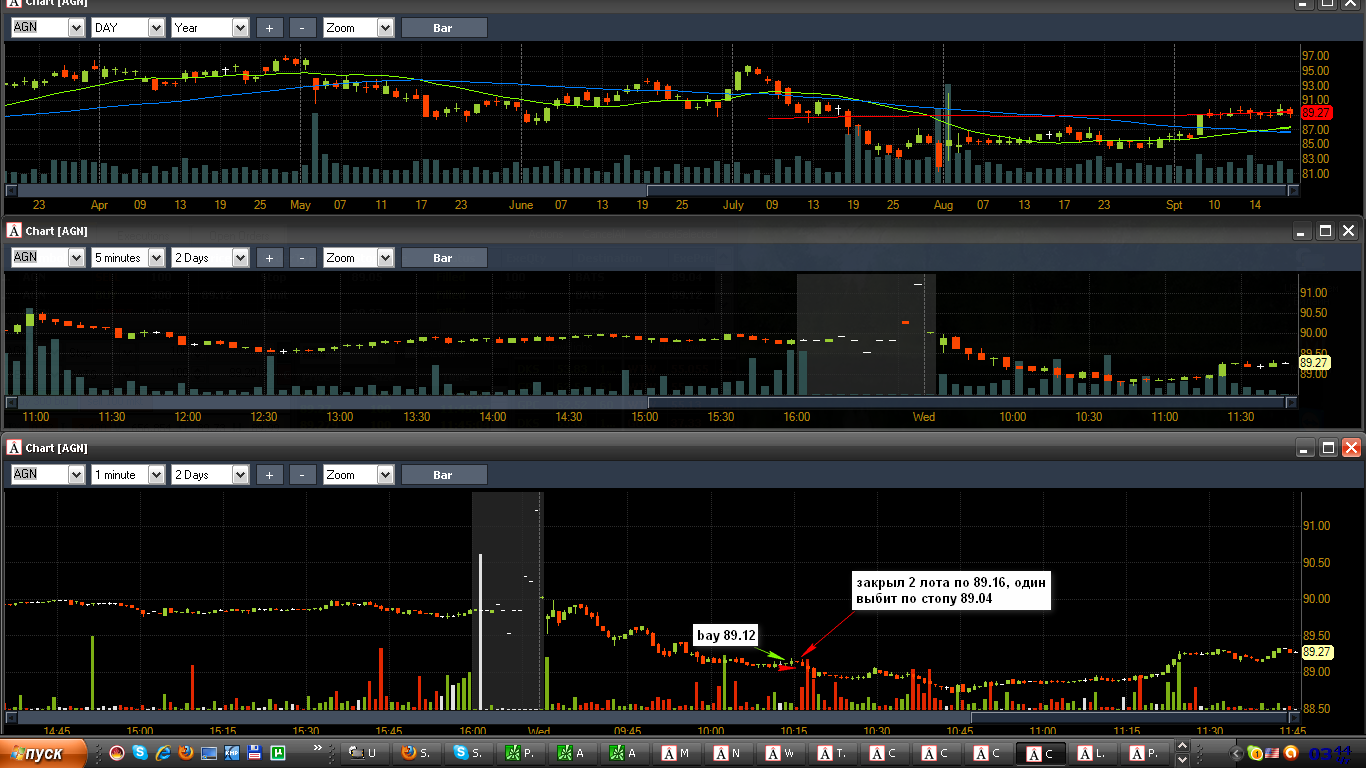Click the minus button in daily chart toolbar

click(302, 28)
